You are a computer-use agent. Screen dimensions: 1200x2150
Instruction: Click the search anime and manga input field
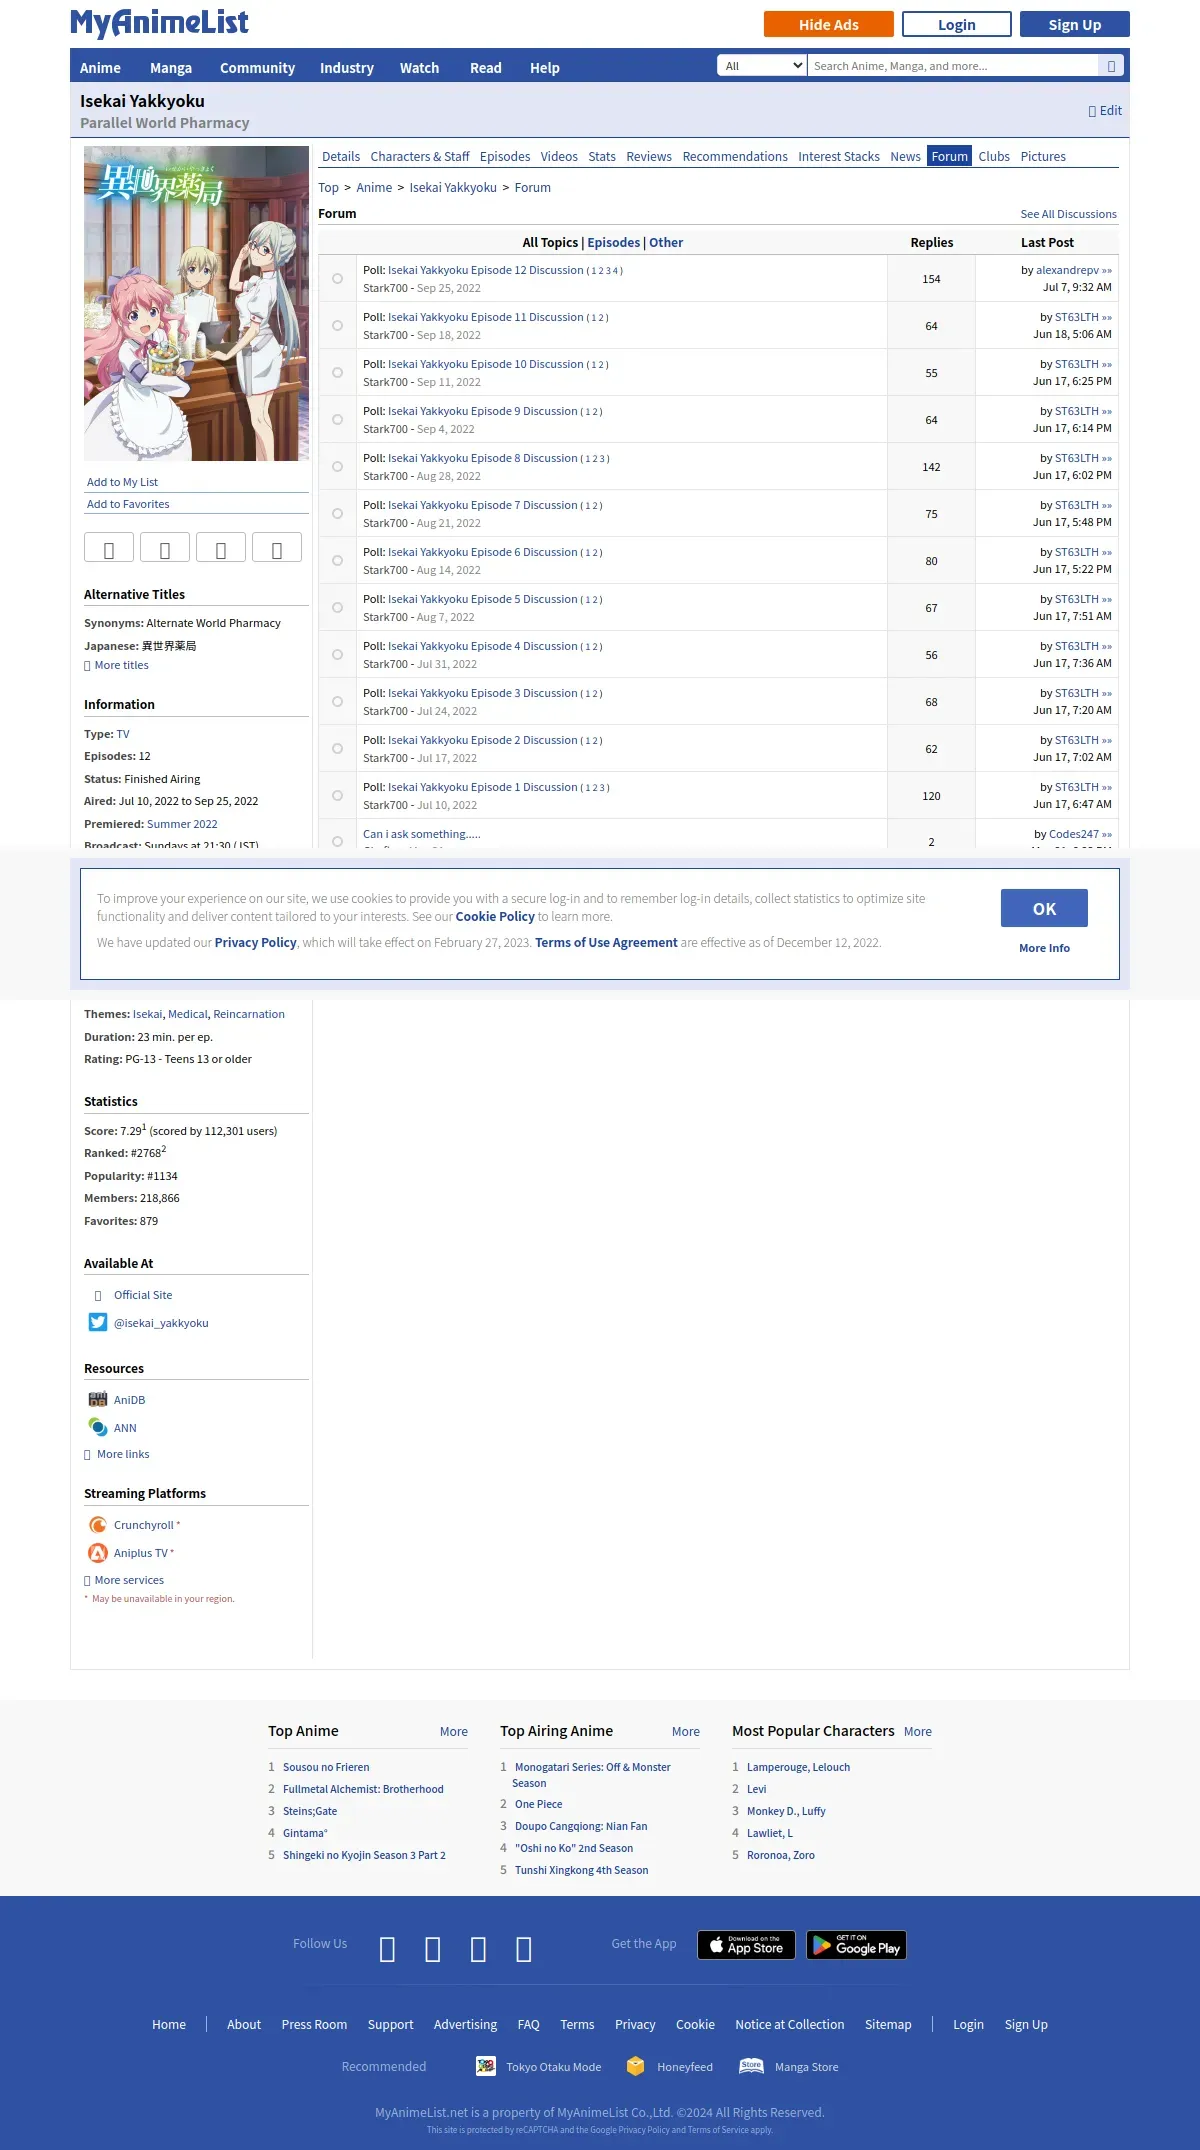[x=953, y=66]
